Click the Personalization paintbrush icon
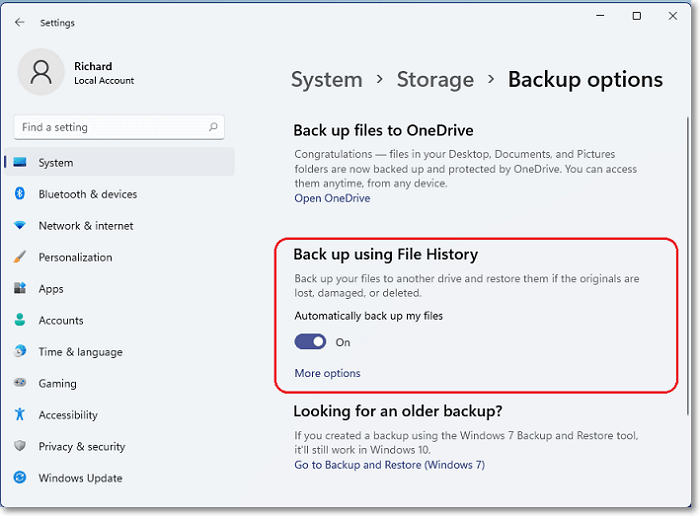Screen dimensions: 700x516 click(x=20, y=257)
